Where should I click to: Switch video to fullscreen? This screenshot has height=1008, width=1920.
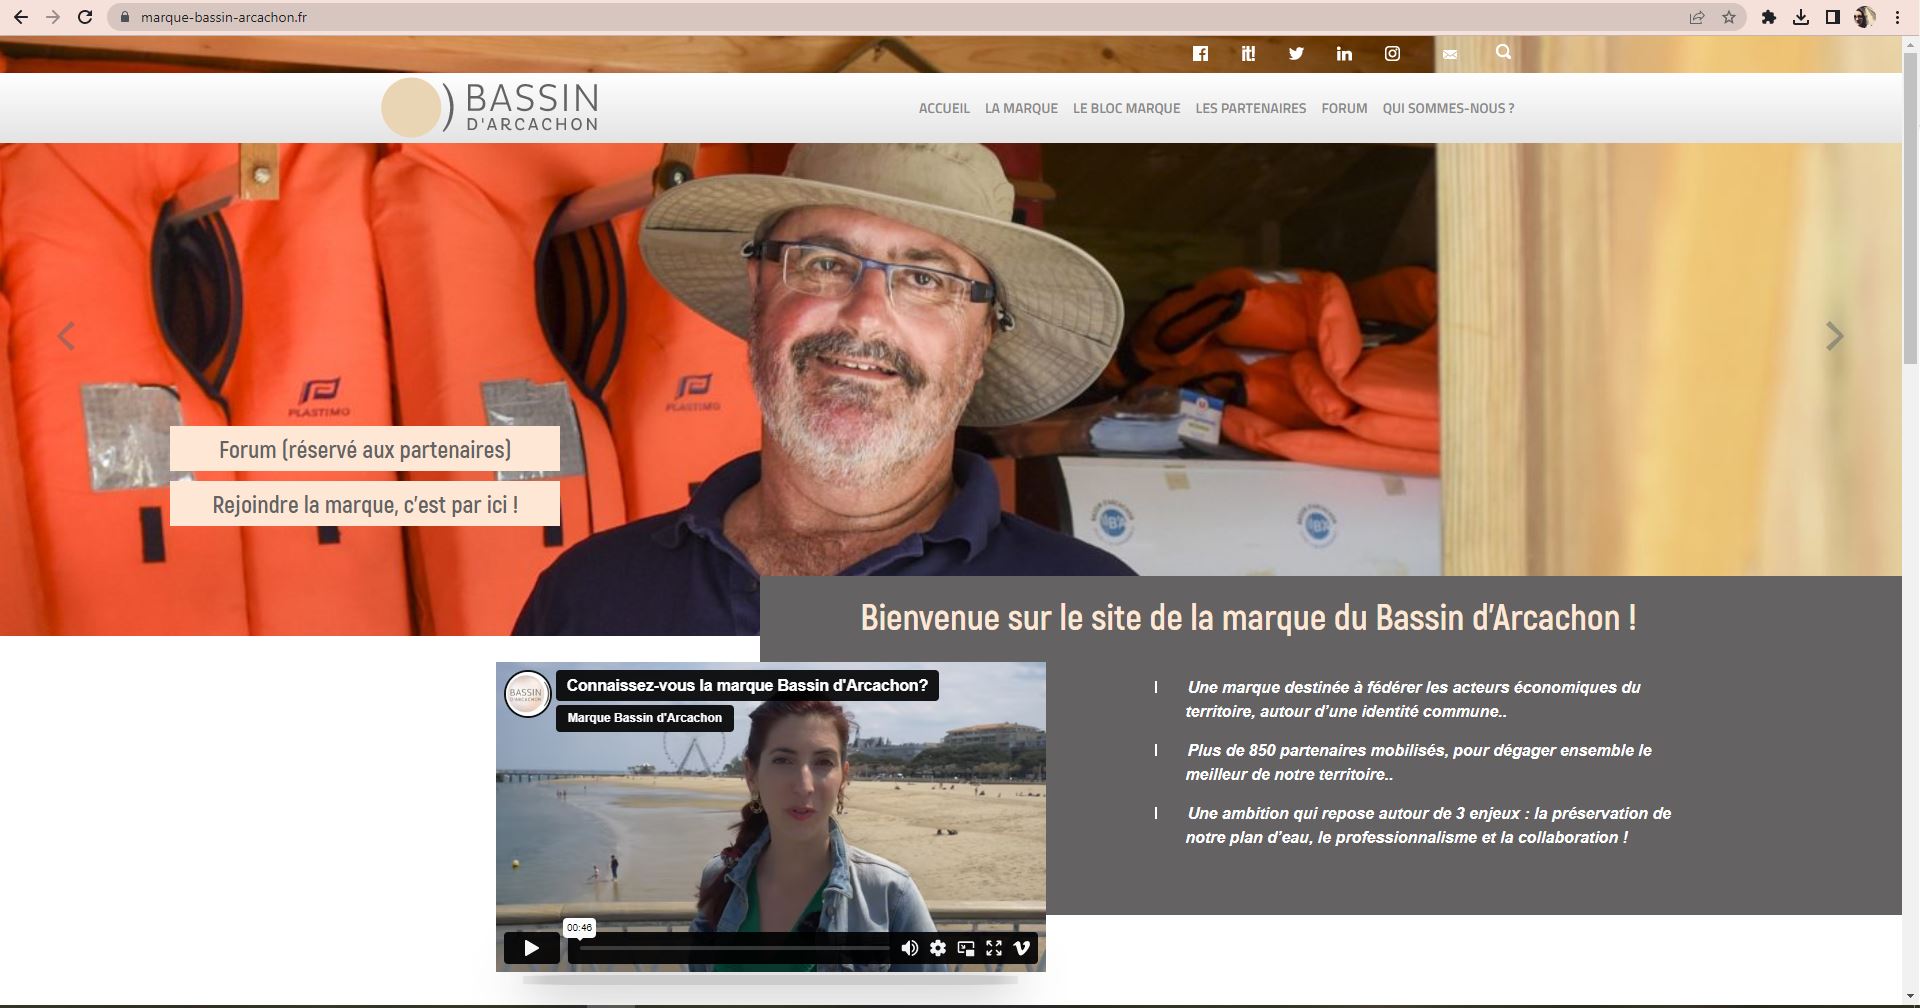coord(994,948)
